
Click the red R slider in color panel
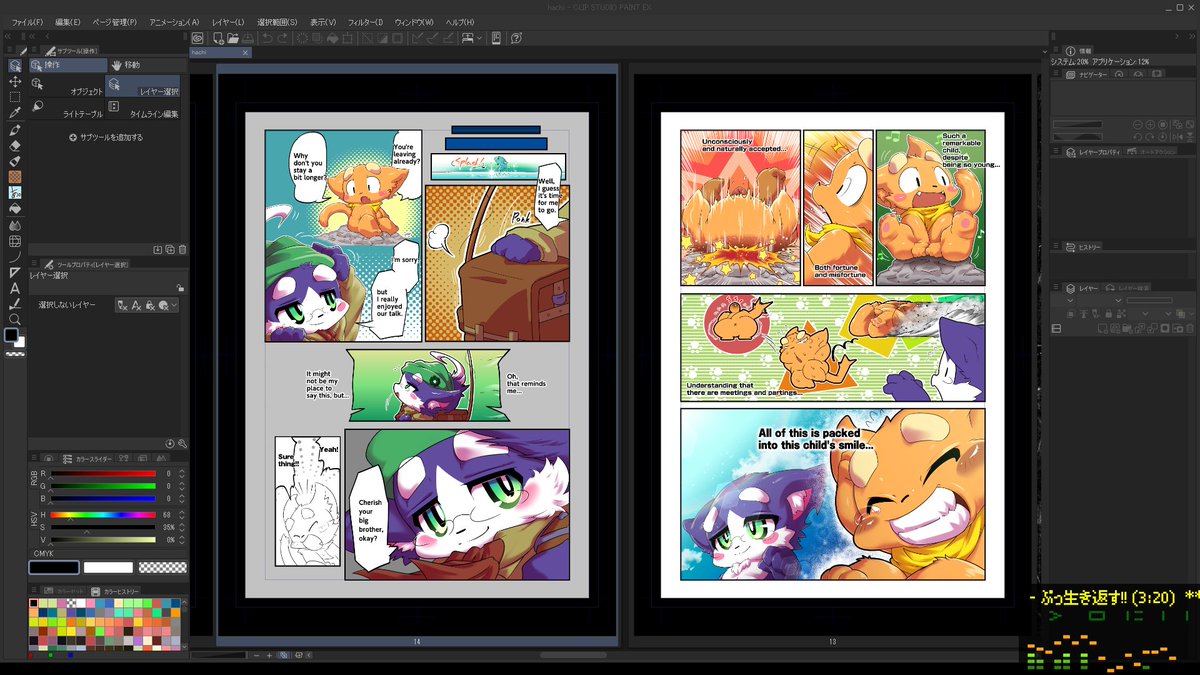click(x=103, y=474)
